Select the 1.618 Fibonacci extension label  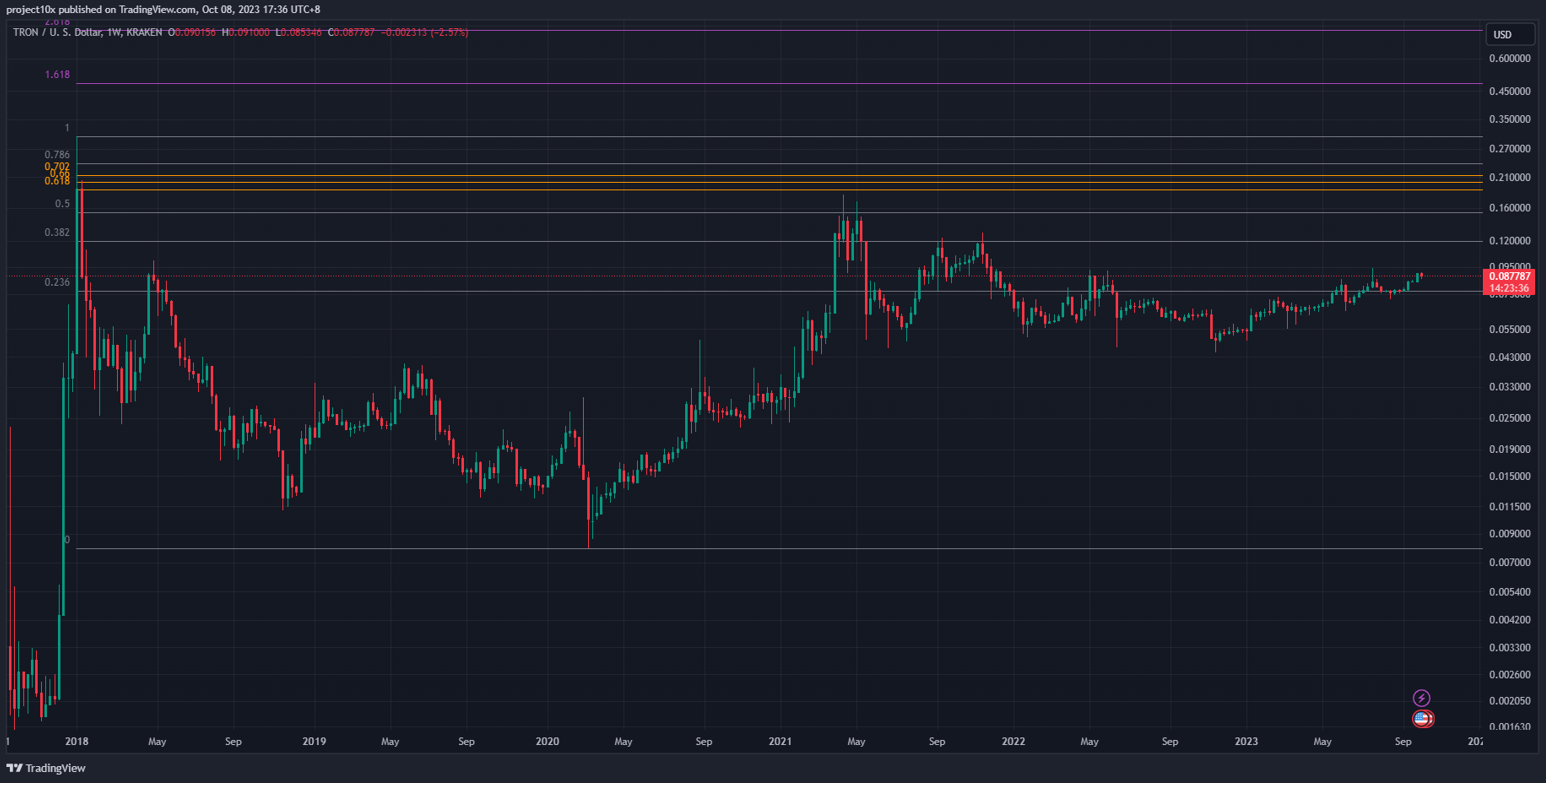click(x=57, y=75)
